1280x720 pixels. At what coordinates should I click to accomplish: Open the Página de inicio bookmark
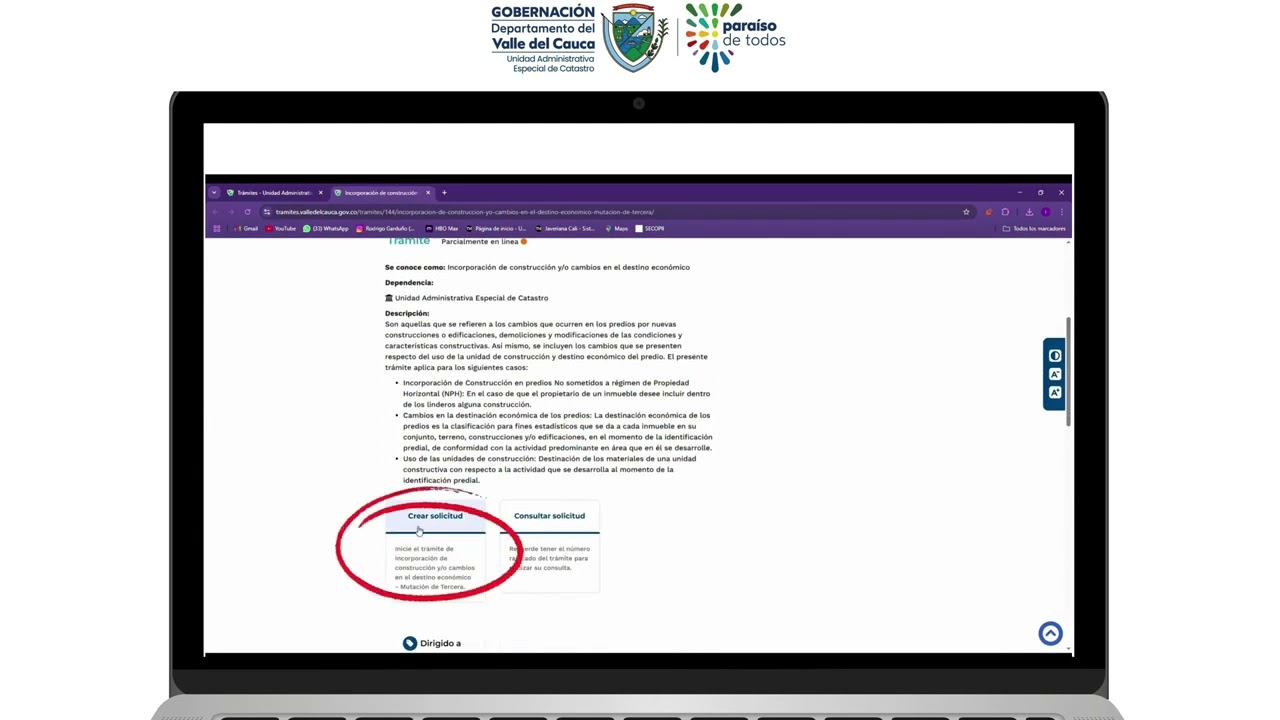495,228
